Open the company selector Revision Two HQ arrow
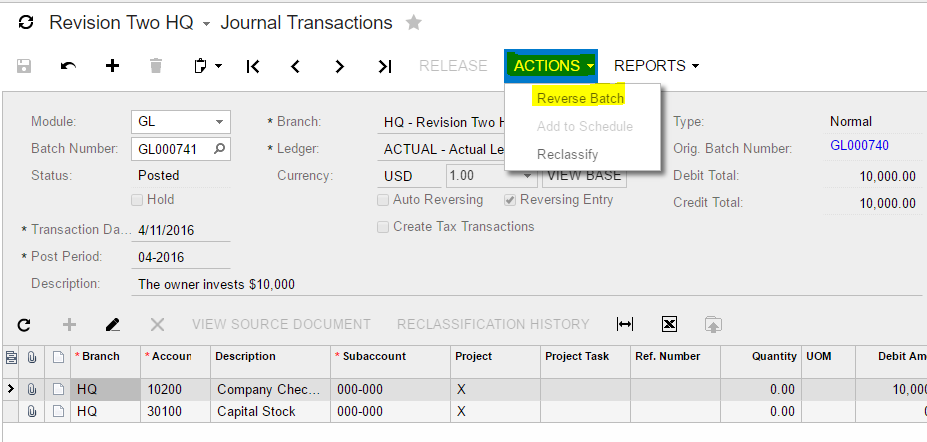927x442 pixels. [x=206, y=24]
